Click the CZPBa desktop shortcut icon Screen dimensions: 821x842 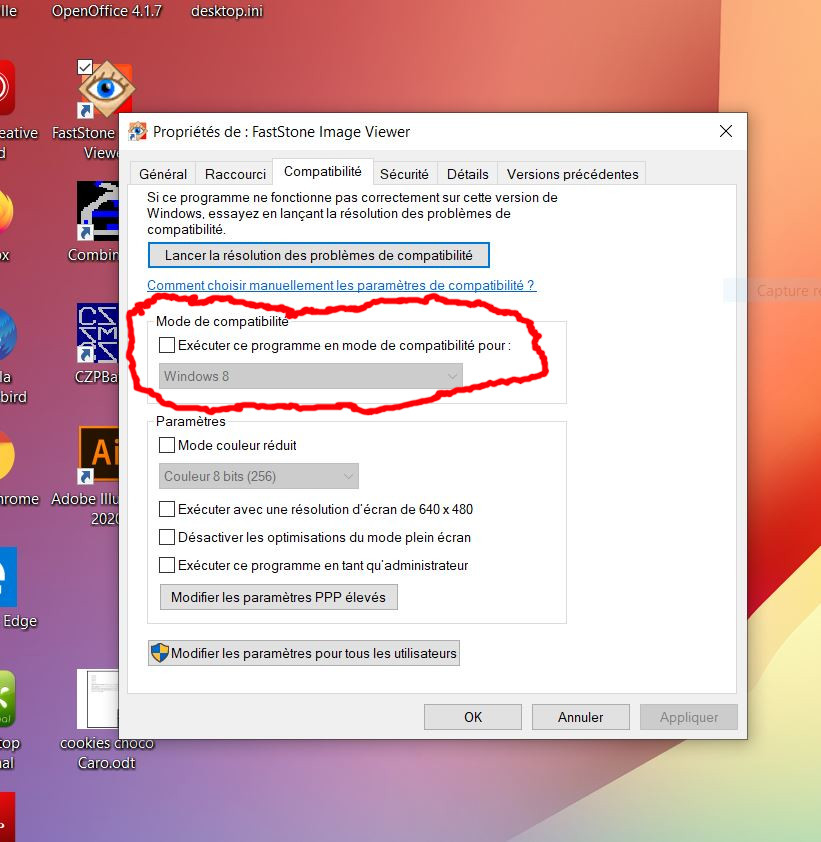pos(97,332)
